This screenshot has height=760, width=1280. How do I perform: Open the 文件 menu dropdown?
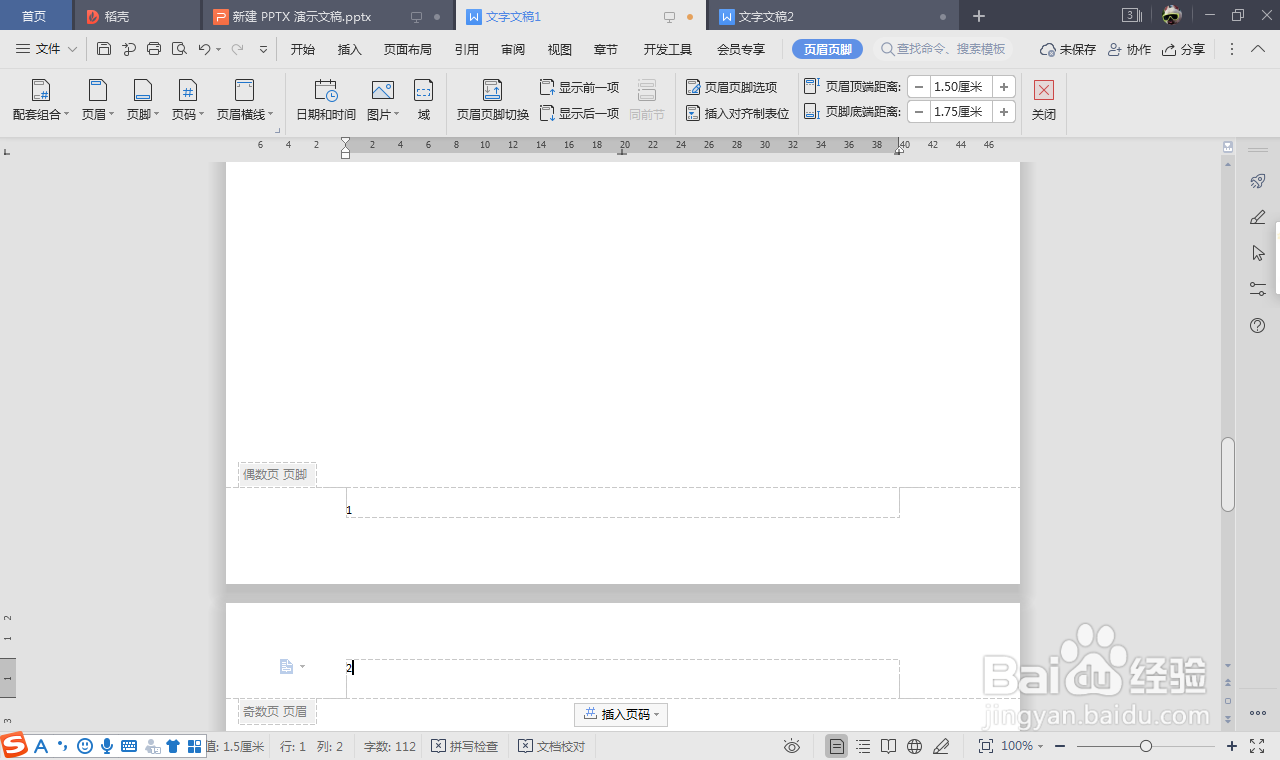(46, 49)
